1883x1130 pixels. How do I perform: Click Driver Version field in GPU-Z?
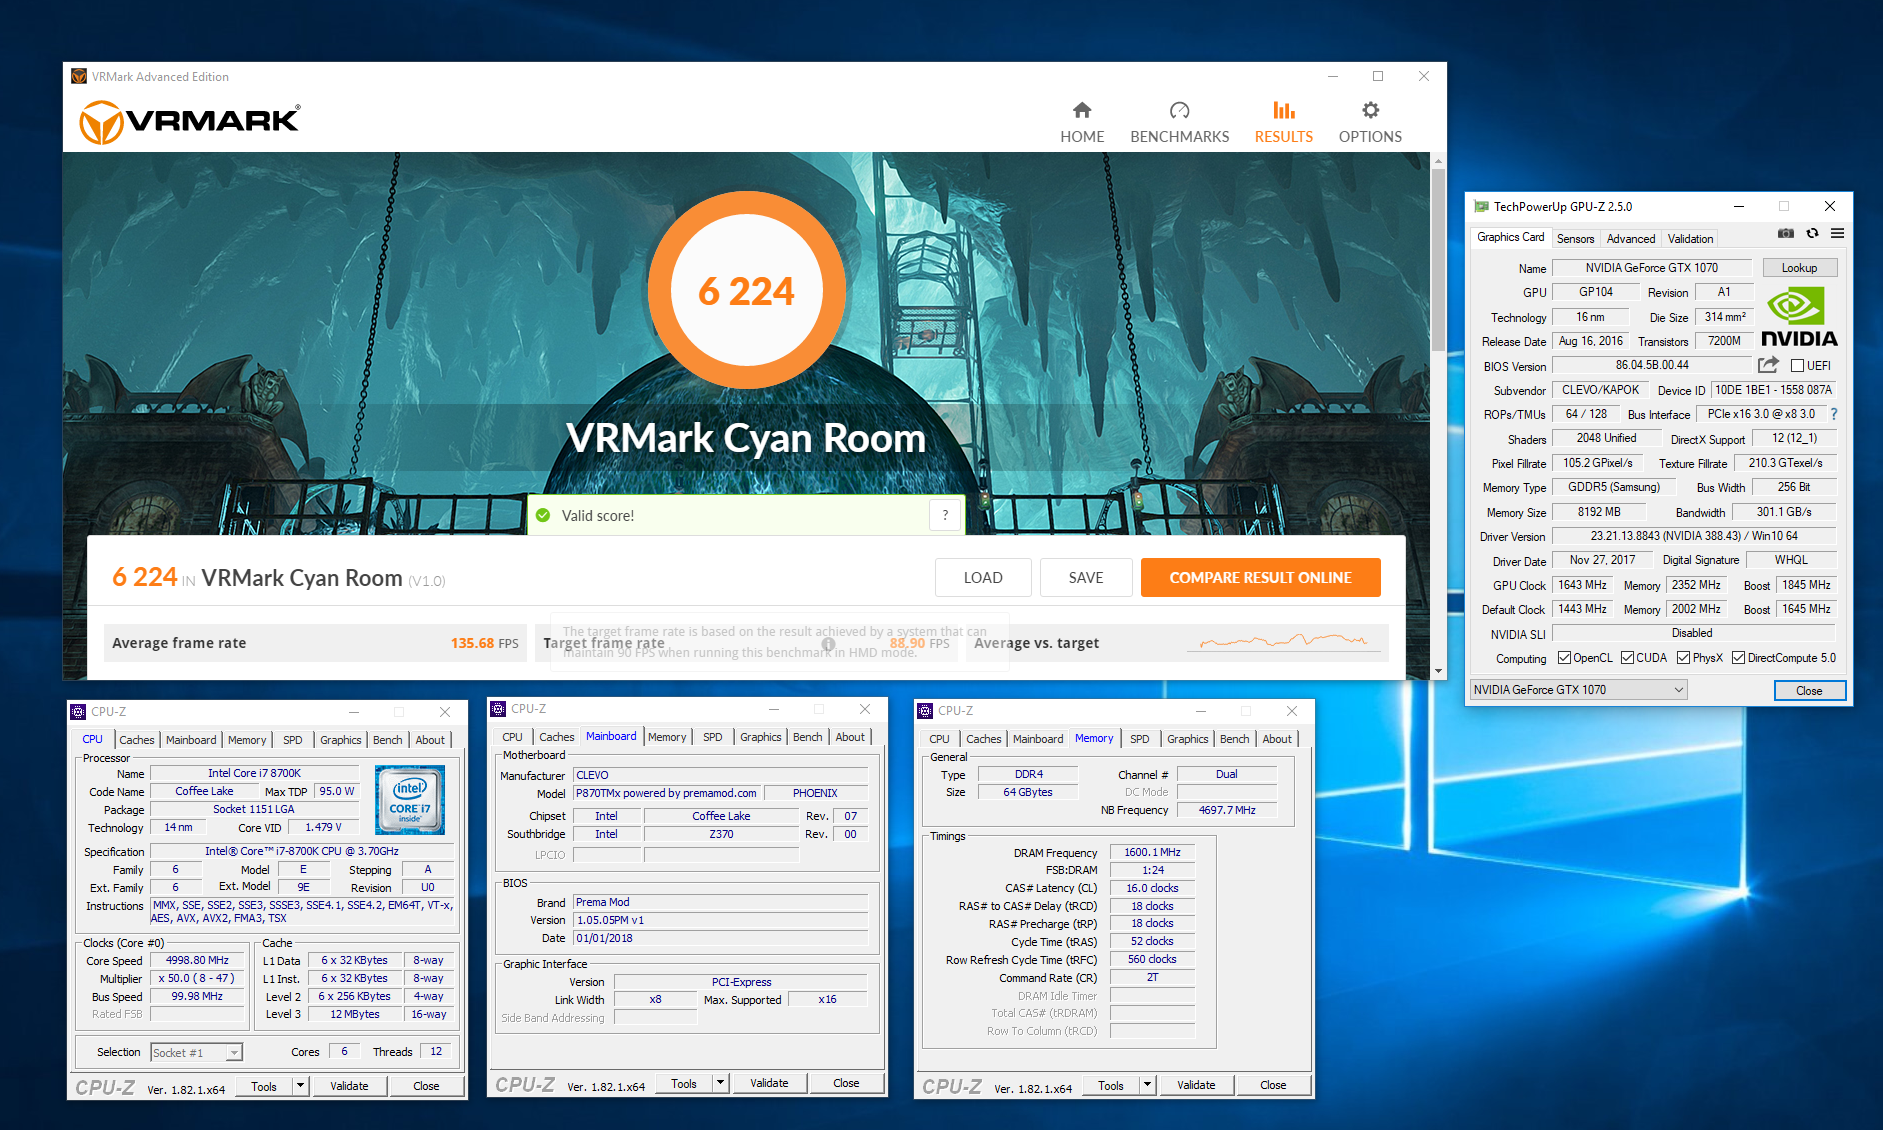pyautogui.click(x=1694, y=537)
